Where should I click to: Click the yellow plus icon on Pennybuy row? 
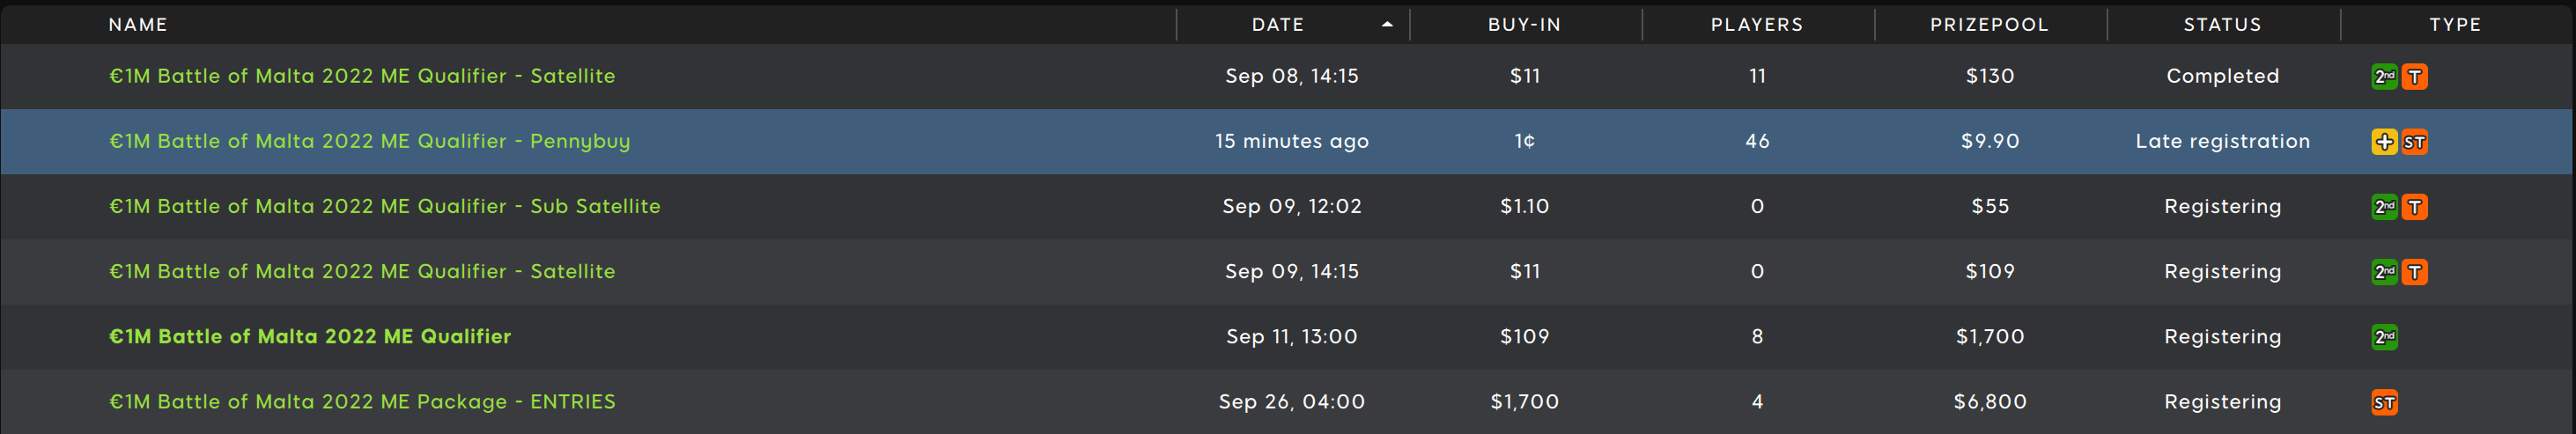click(x=2384, y=142)
